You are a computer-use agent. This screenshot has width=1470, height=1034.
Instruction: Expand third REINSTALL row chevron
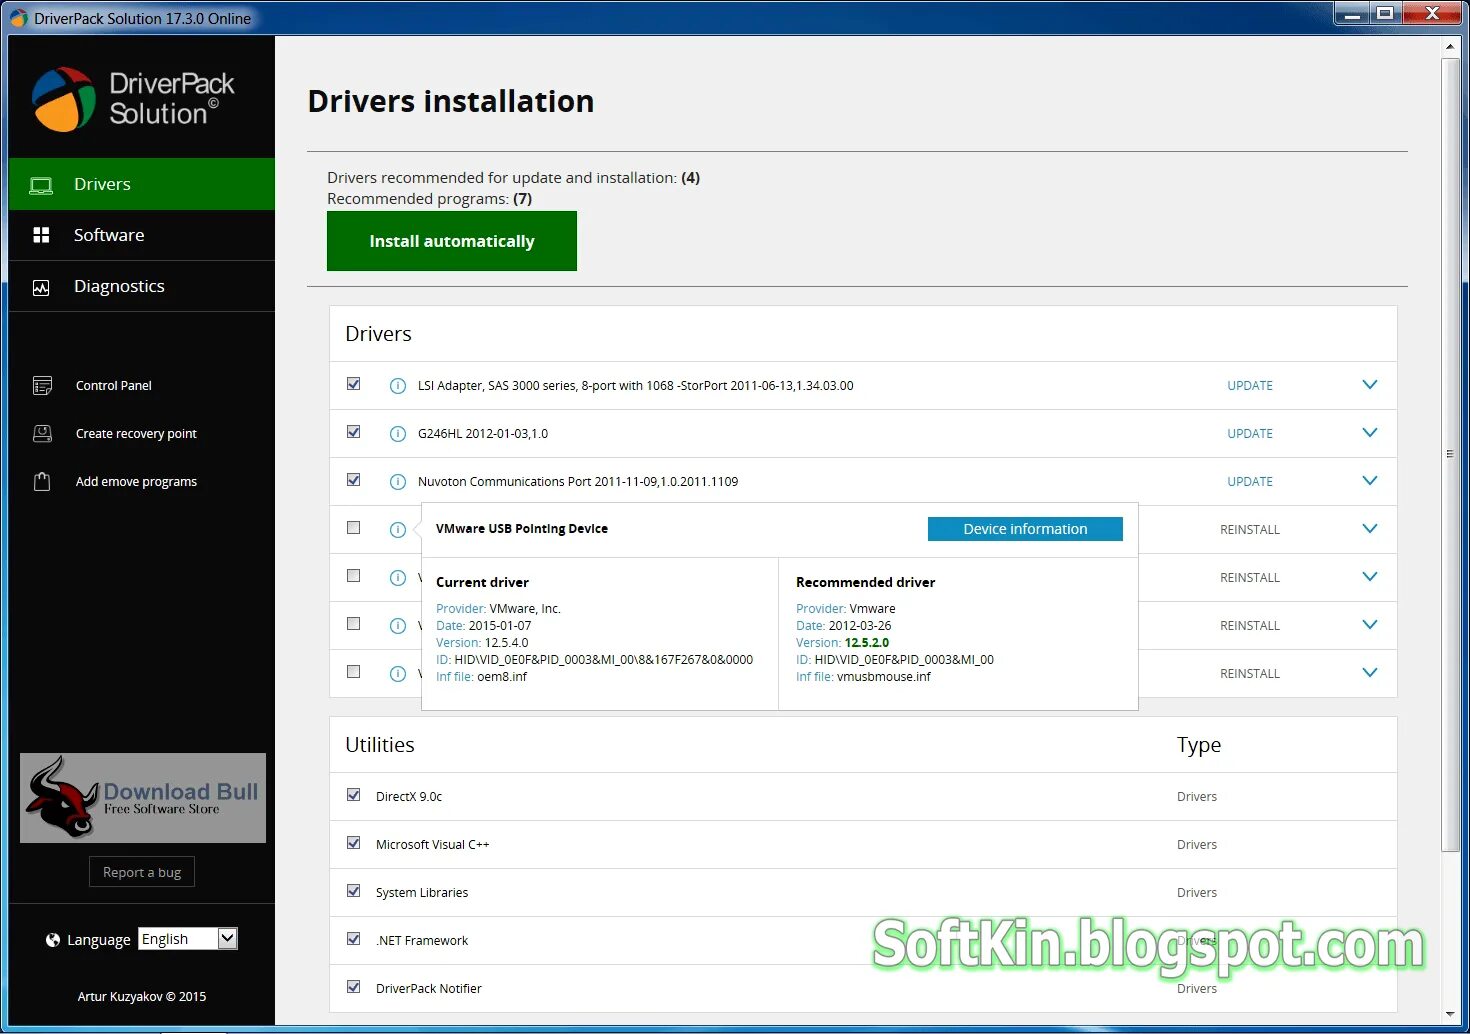coord(1370,625)
